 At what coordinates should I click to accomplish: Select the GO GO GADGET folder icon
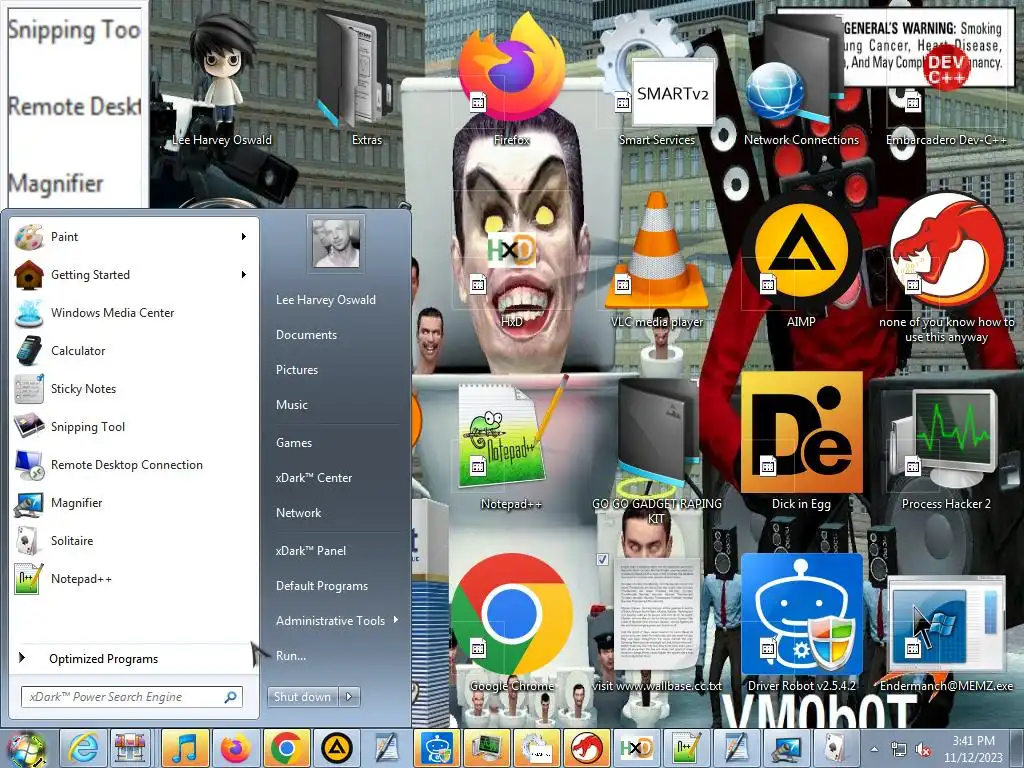[656, 451]
